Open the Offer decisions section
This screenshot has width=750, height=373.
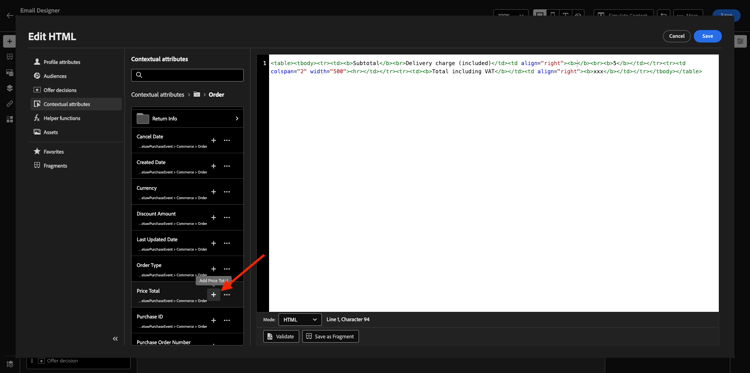pyautogui.click(x=76, y=90)
